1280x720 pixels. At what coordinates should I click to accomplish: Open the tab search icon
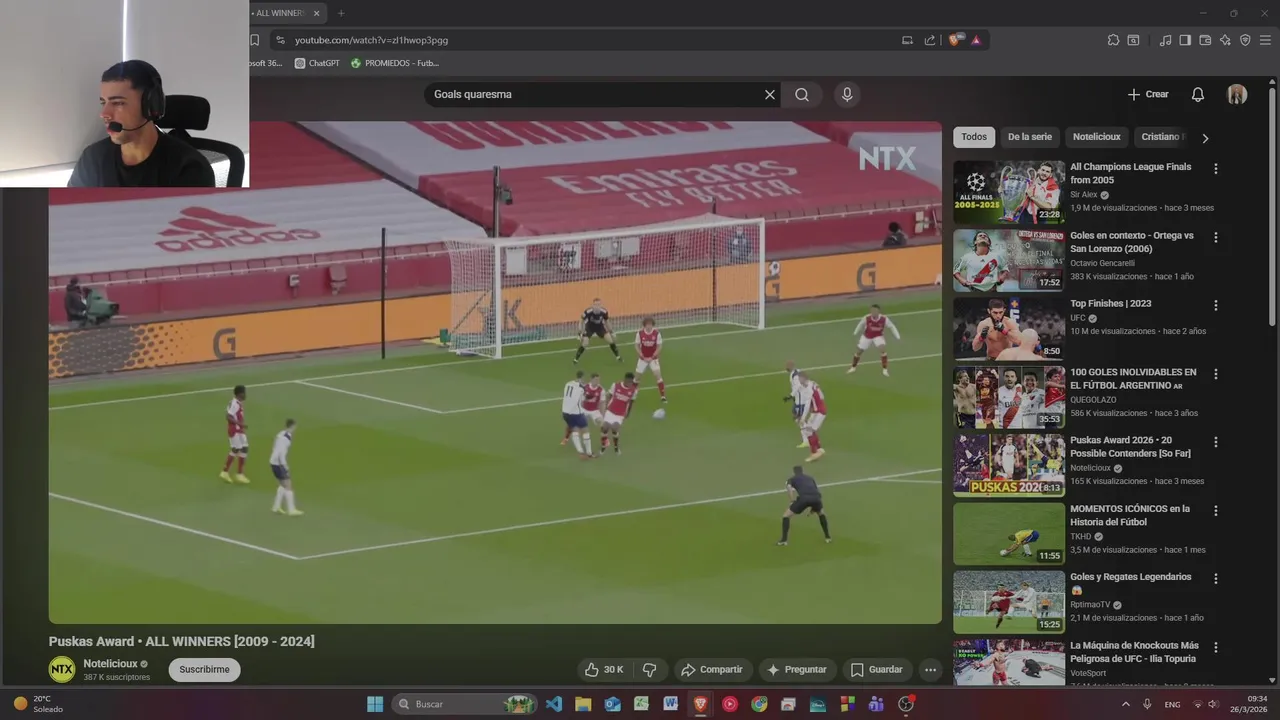pyautogui.click(x=1133, y=40)
